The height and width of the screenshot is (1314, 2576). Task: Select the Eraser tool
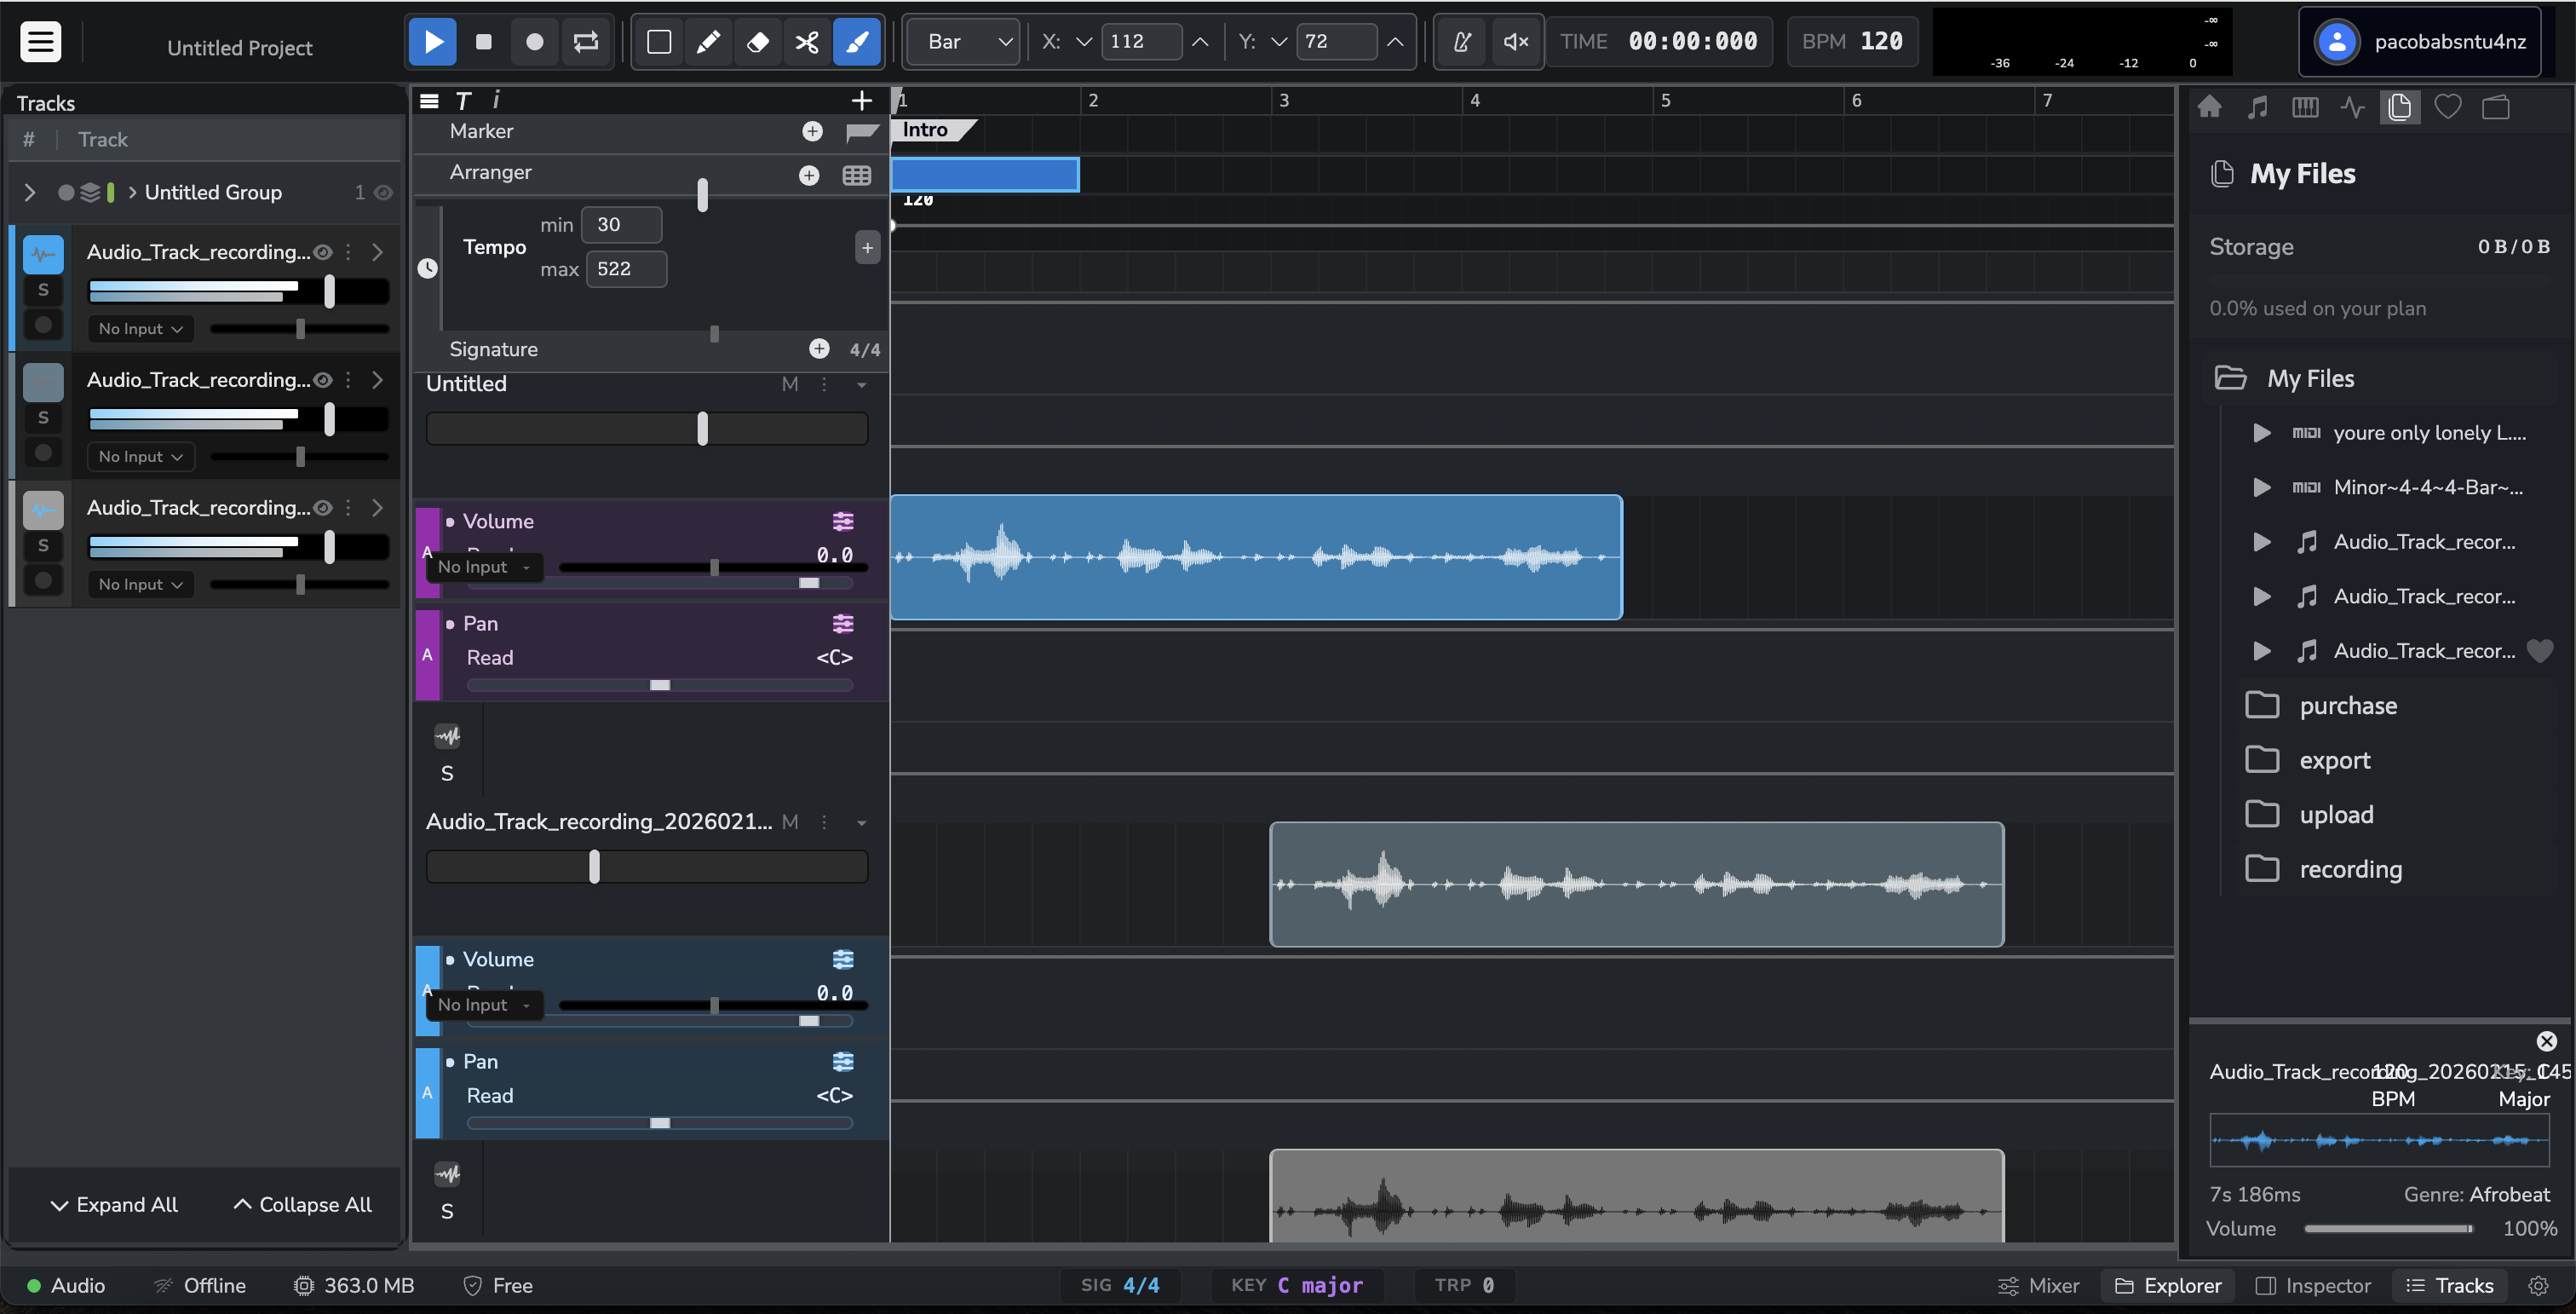(757, 42)
